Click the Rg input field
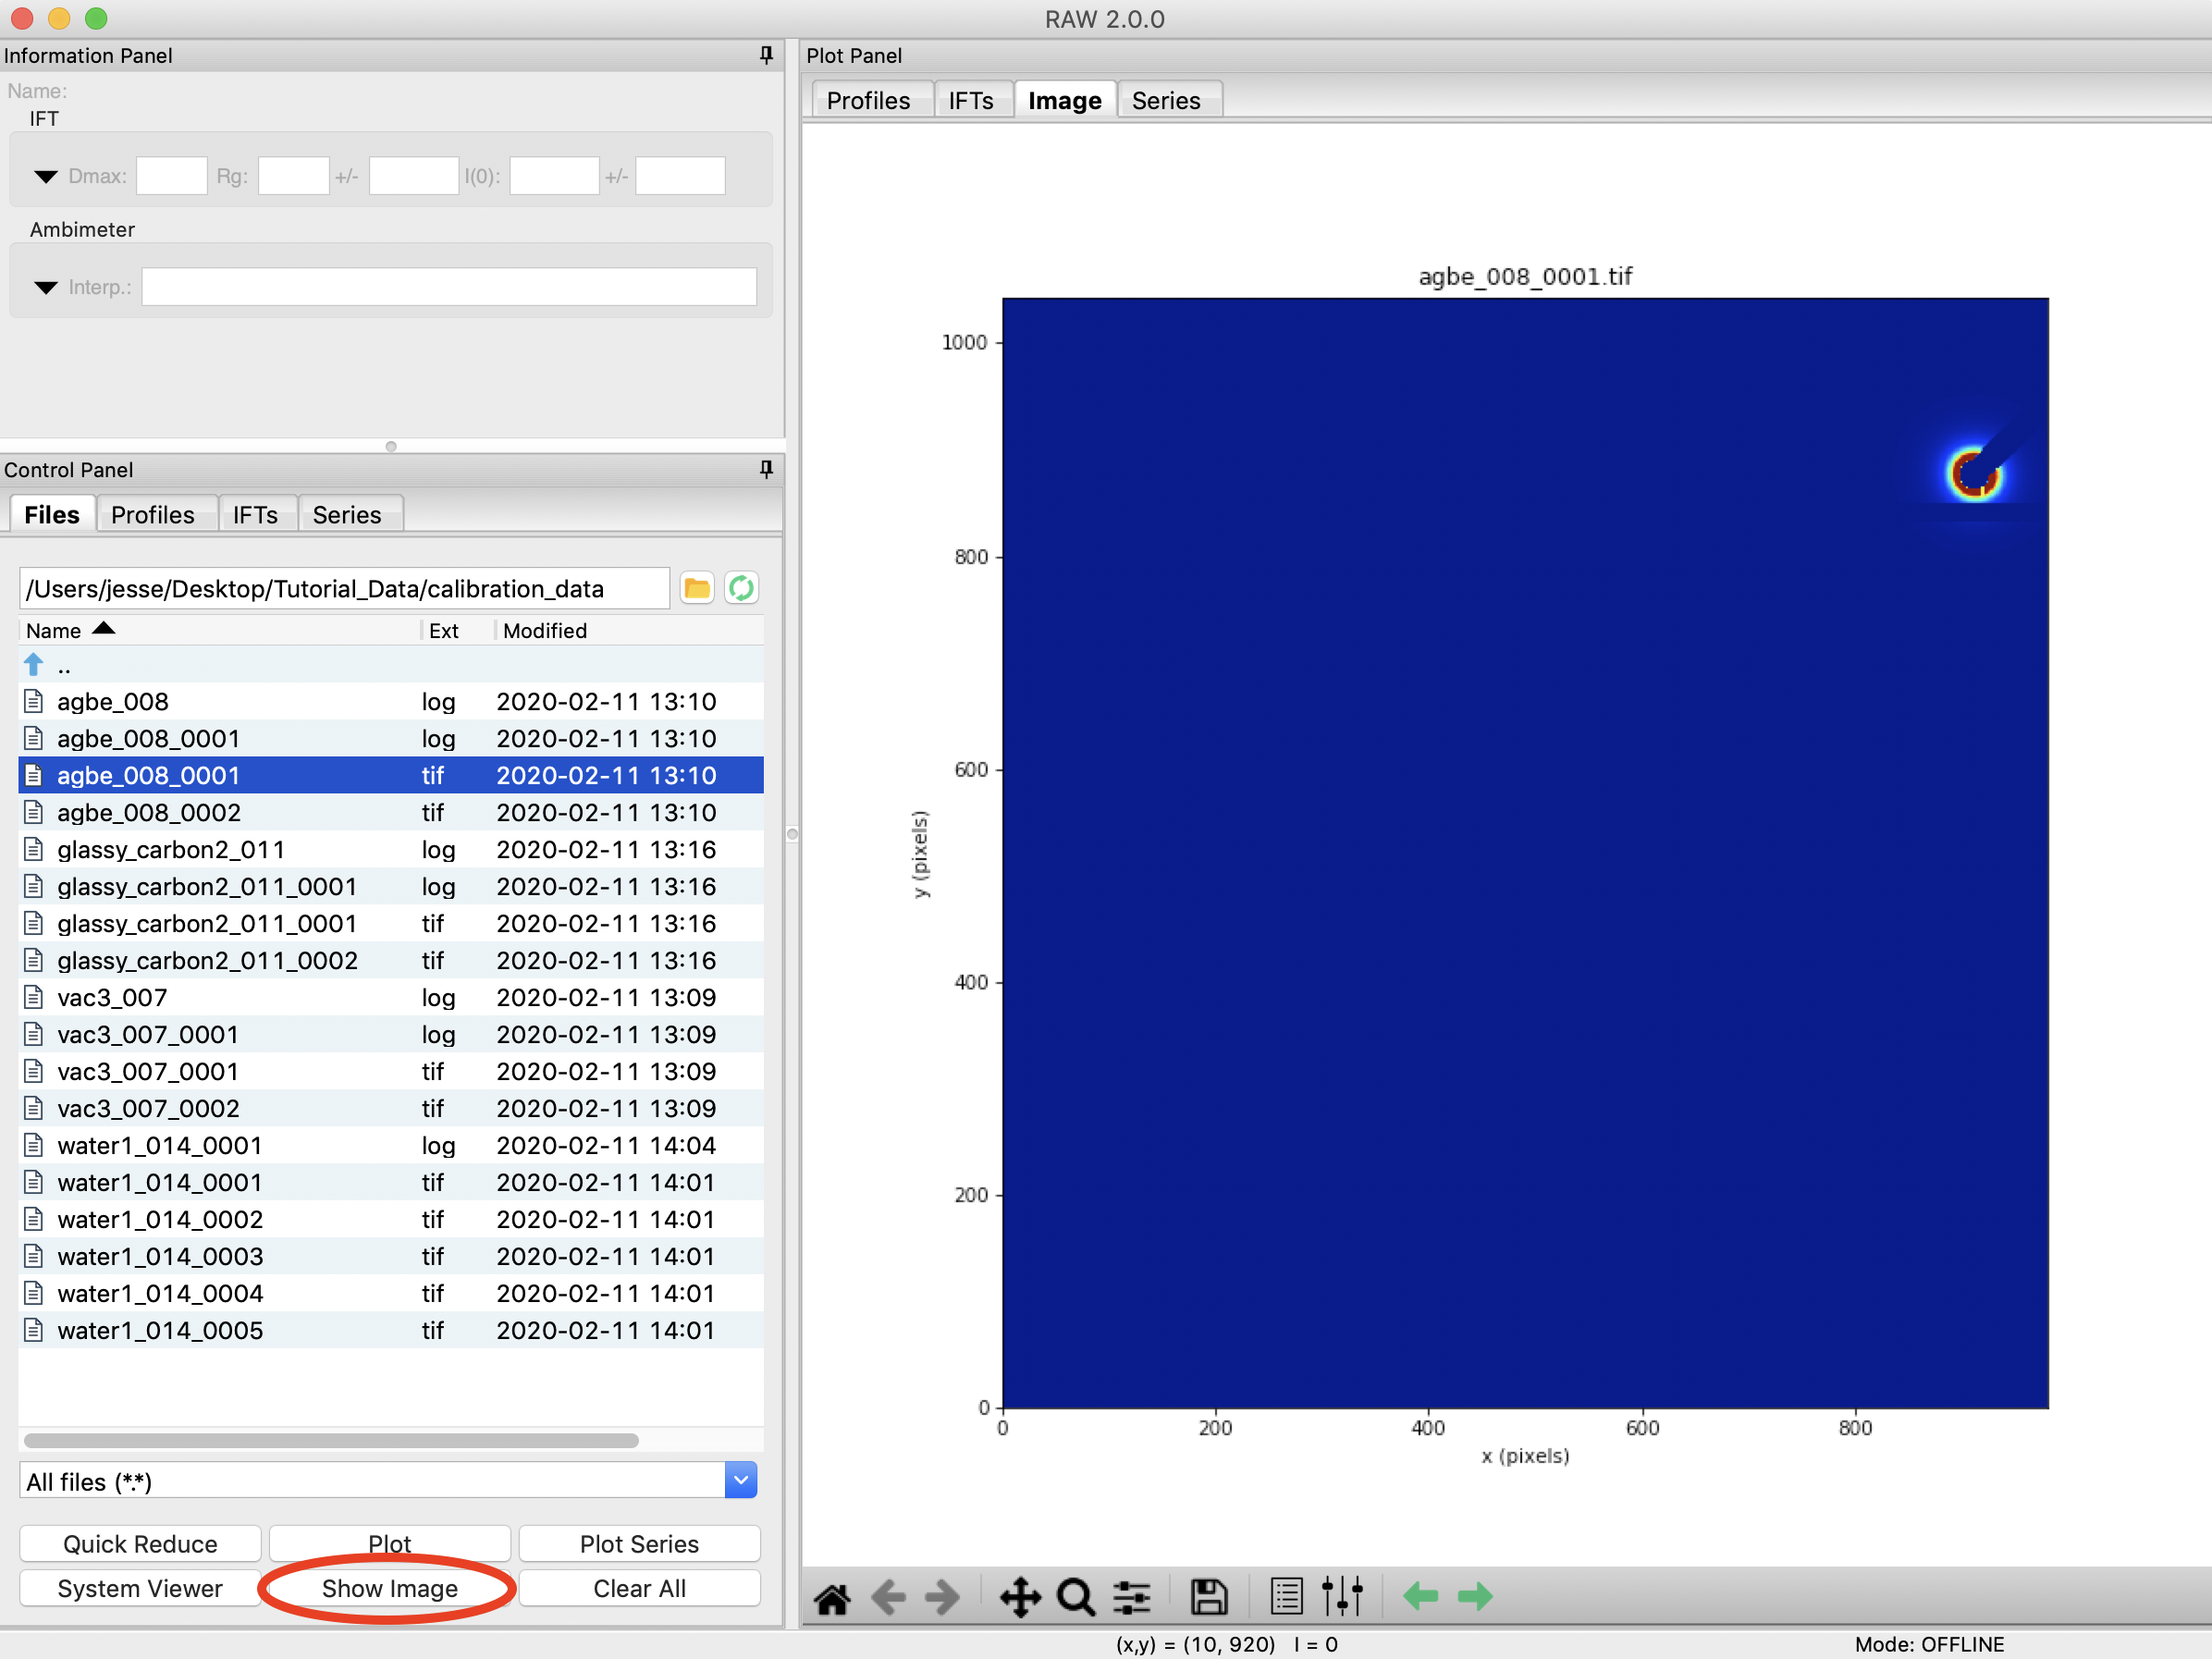The height and width of the screenshot is (1659, 2212). 293,176
